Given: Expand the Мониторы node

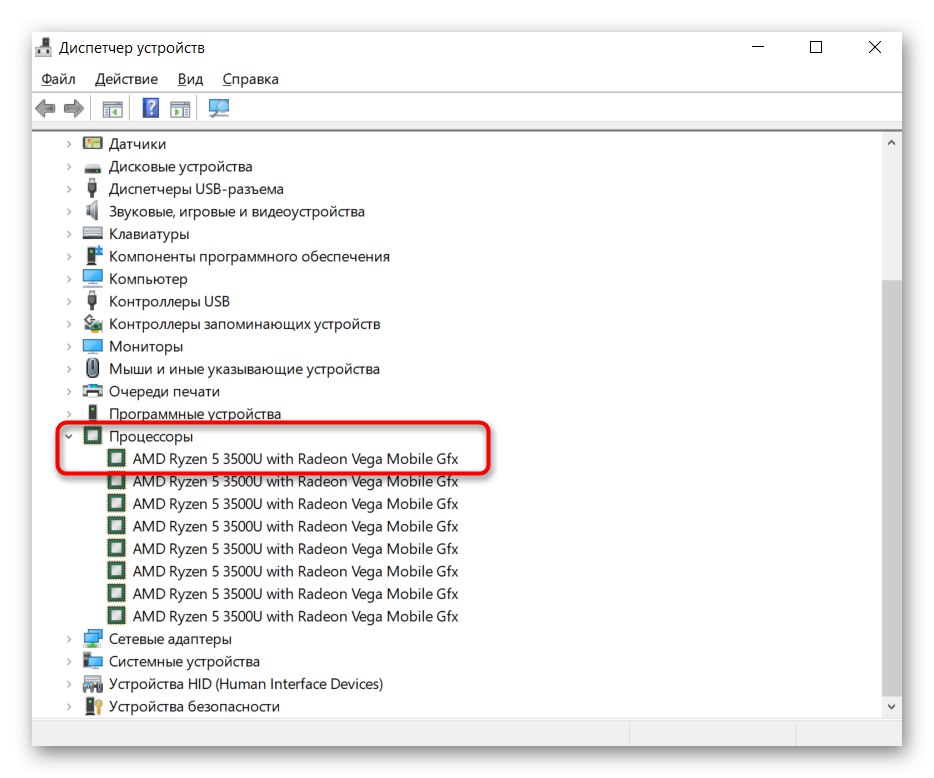Looking at the screenshot, I should (69, 346).
